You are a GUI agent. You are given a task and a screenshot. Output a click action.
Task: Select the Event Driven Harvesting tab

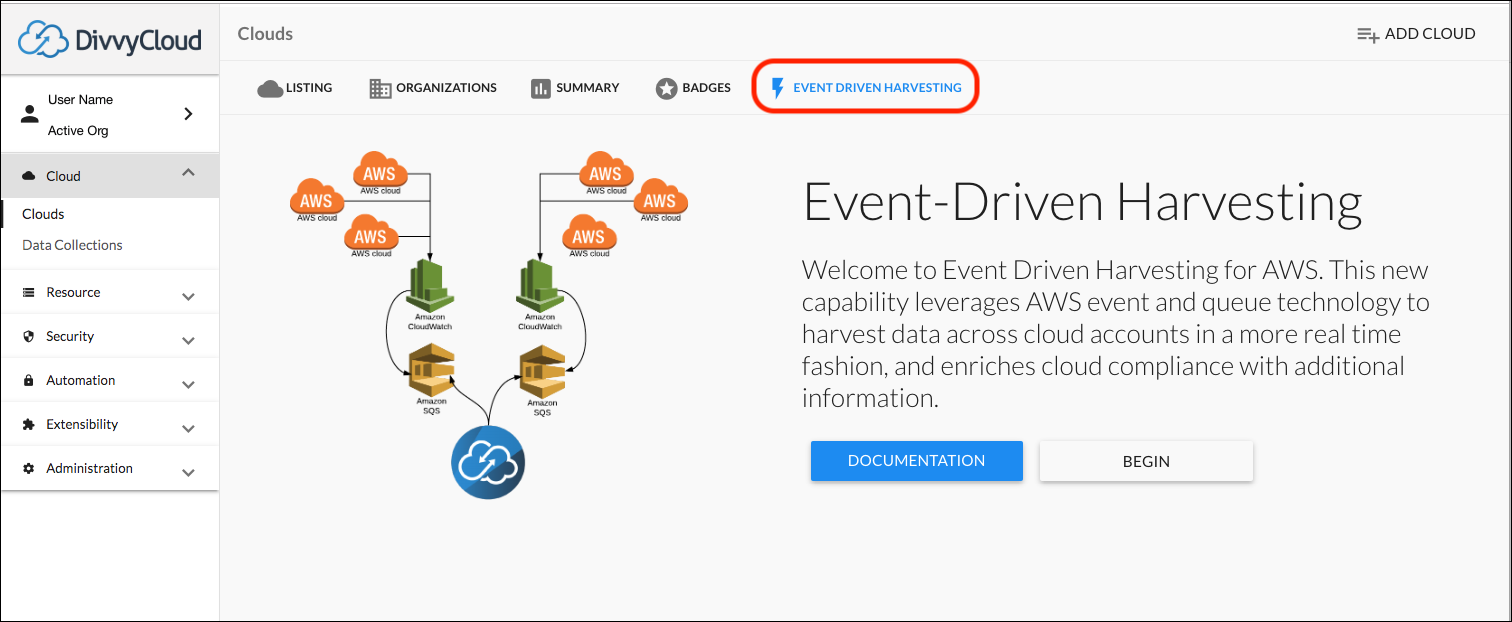pyautogui.click(x=865, y=88)
